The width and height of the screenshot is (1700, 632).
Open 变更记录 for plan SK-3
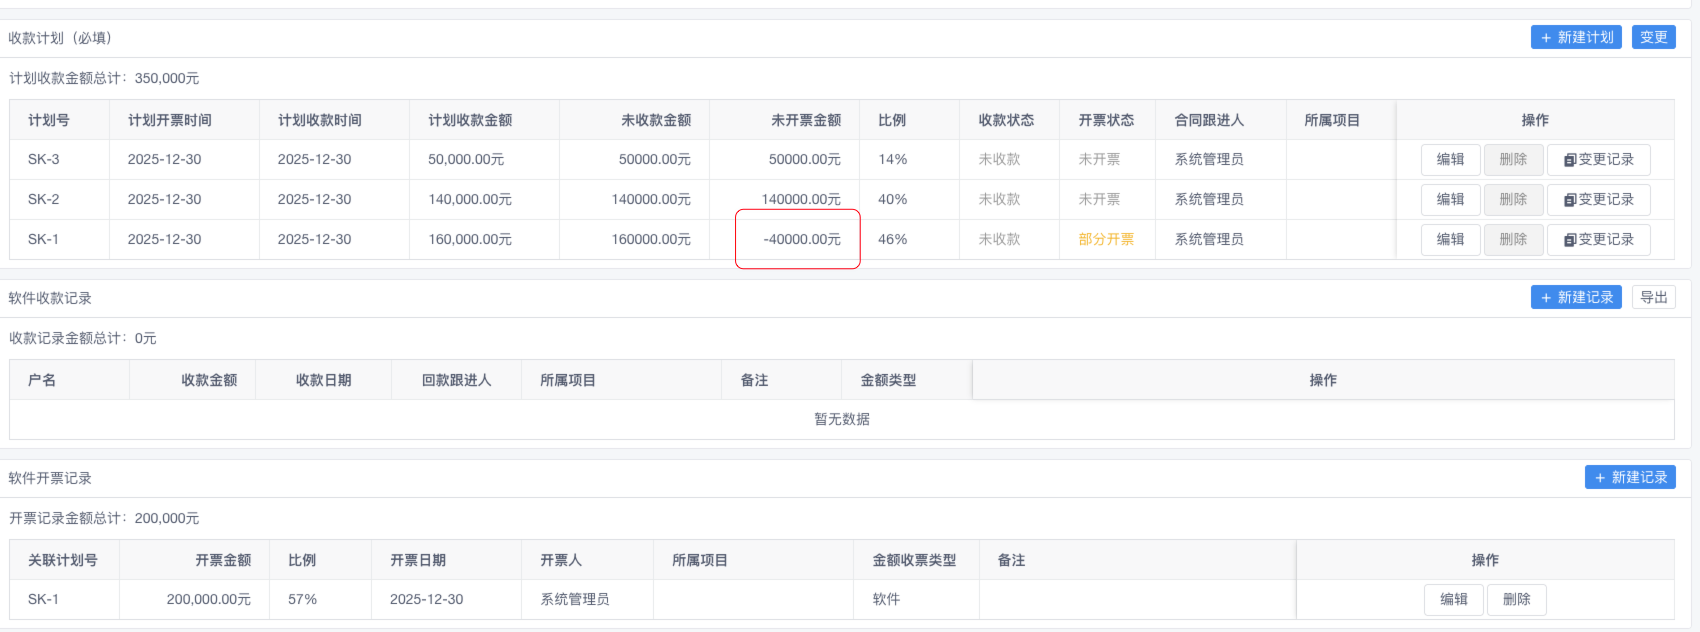[1598, 159]
